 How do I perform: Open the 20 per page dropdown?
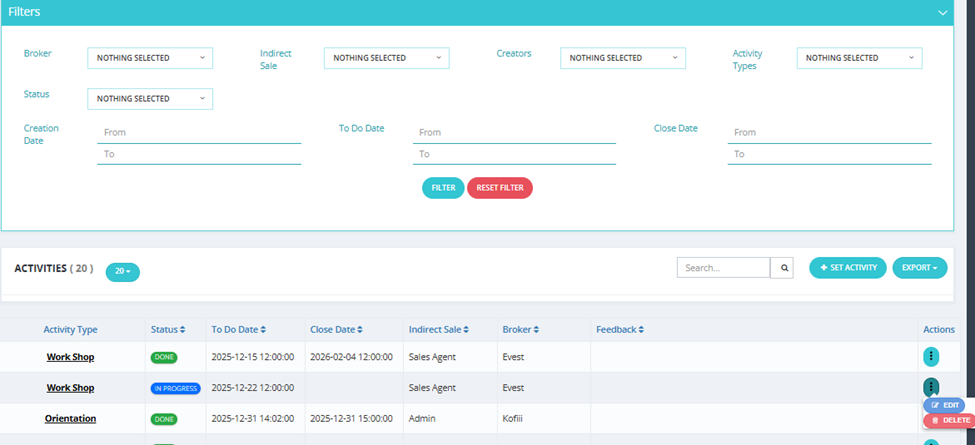(122, 272)
